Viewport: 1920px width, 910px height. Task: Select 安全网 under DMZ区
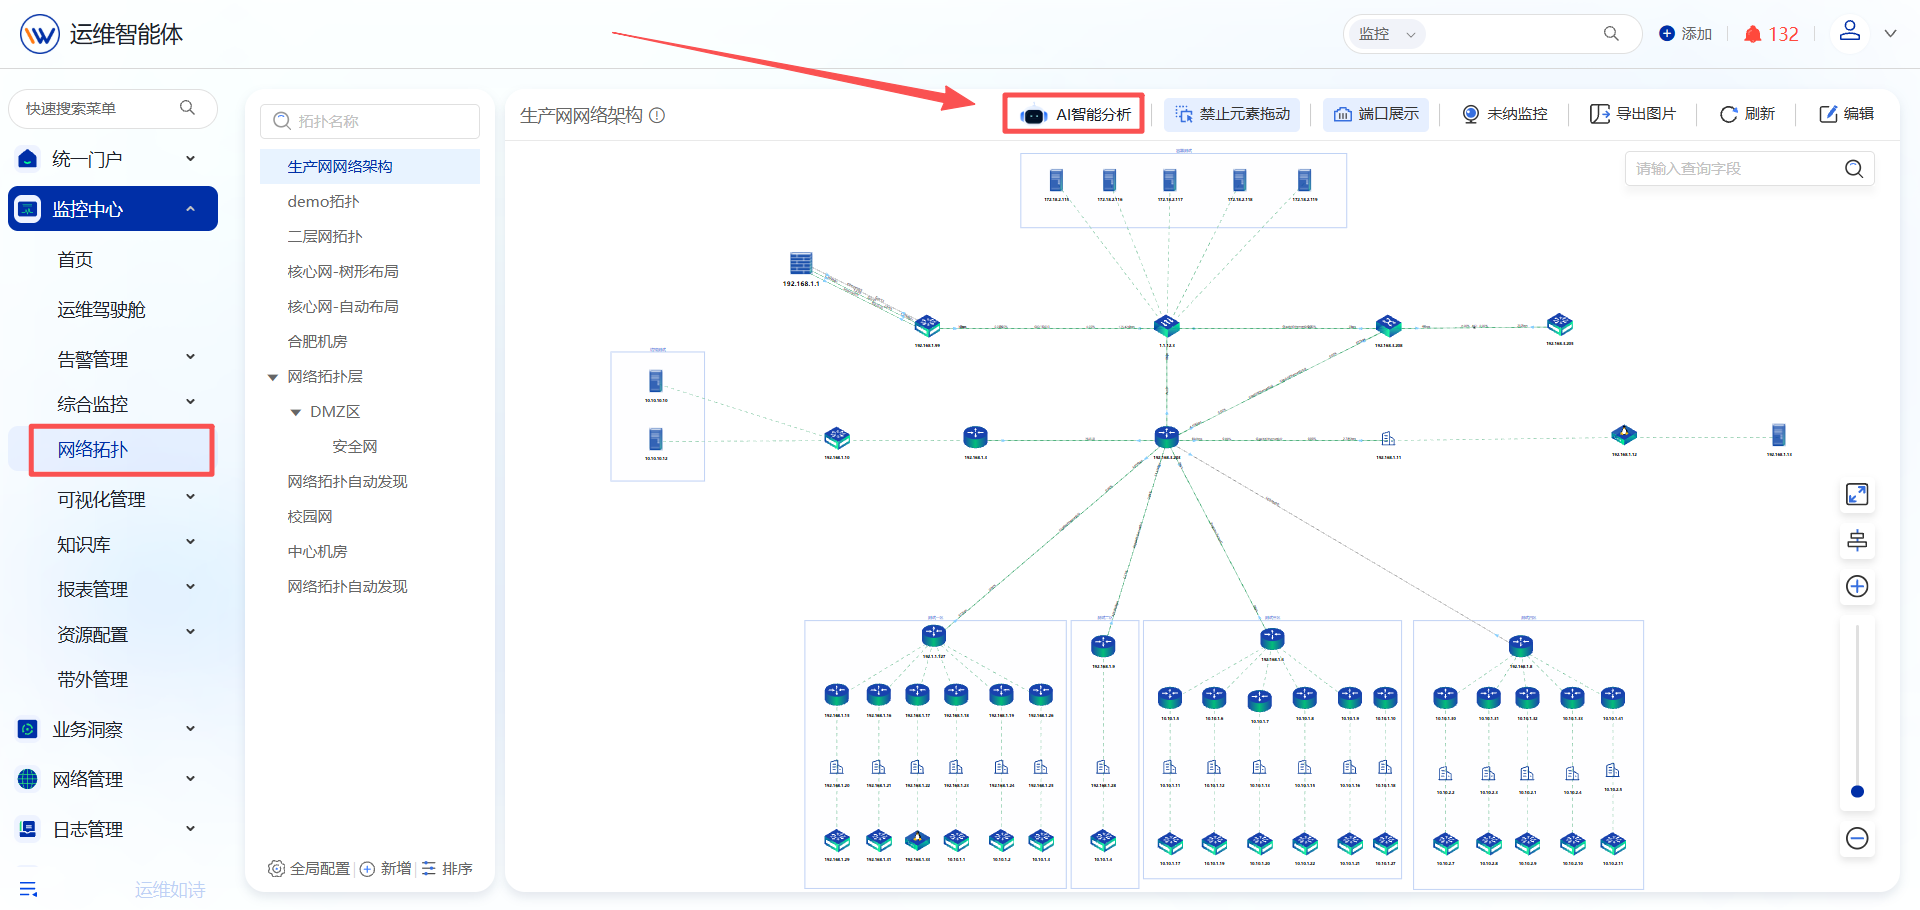pos(355,446)
